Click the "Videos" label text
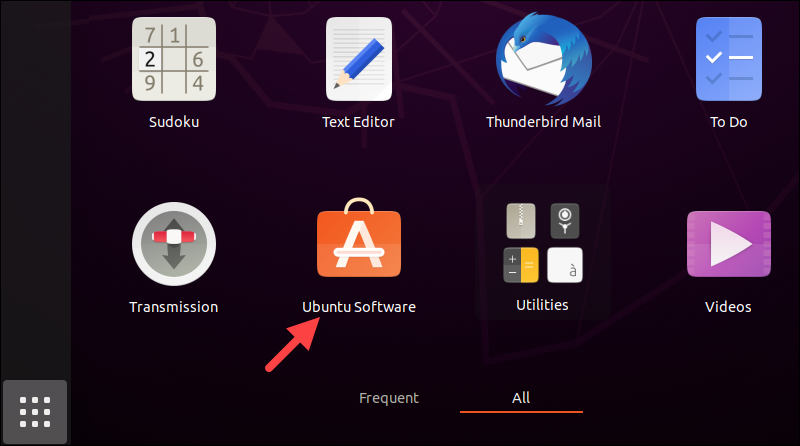Screen dimensions: 800x446 [728, 307]
